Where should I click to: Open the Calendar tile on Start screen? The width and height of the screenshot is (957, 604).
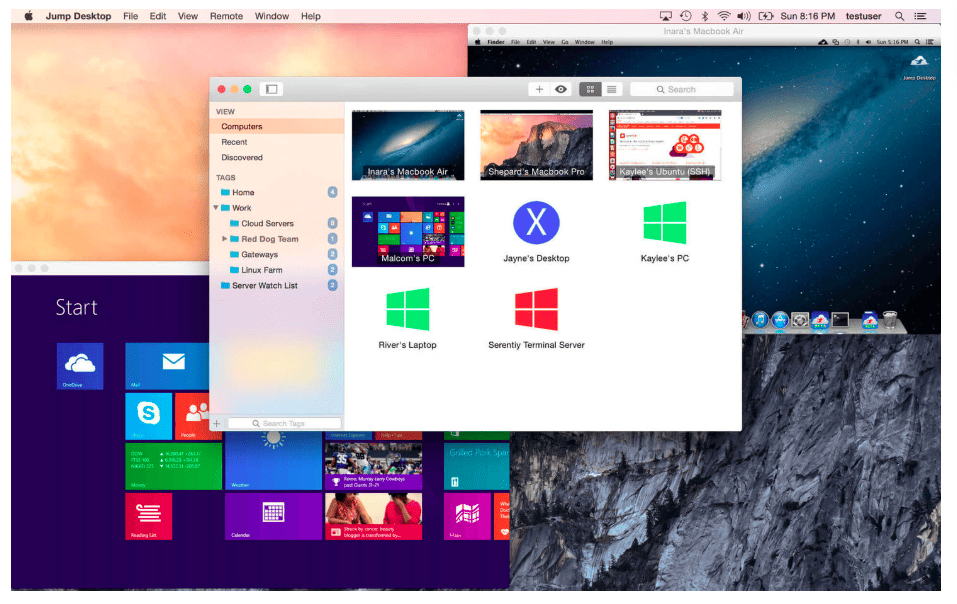coord(273,516)
